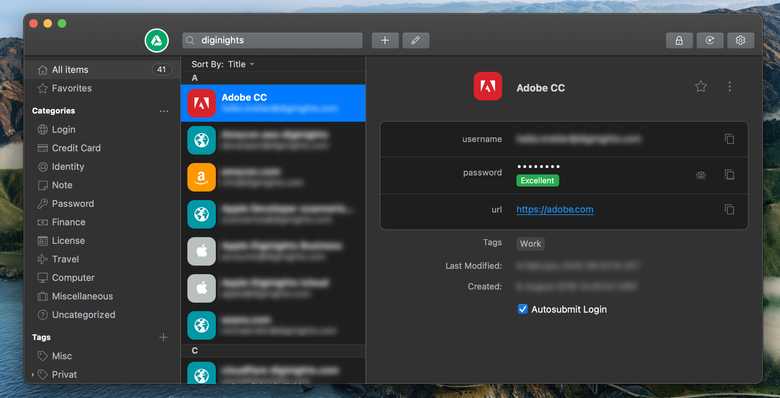Select the Identity category
780x398 pixels.
[x=102, y=167]
